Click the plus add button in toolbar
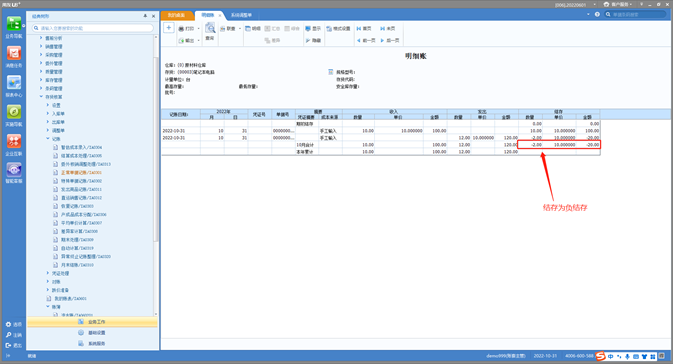The image size is (673, 364). [169, 28]
